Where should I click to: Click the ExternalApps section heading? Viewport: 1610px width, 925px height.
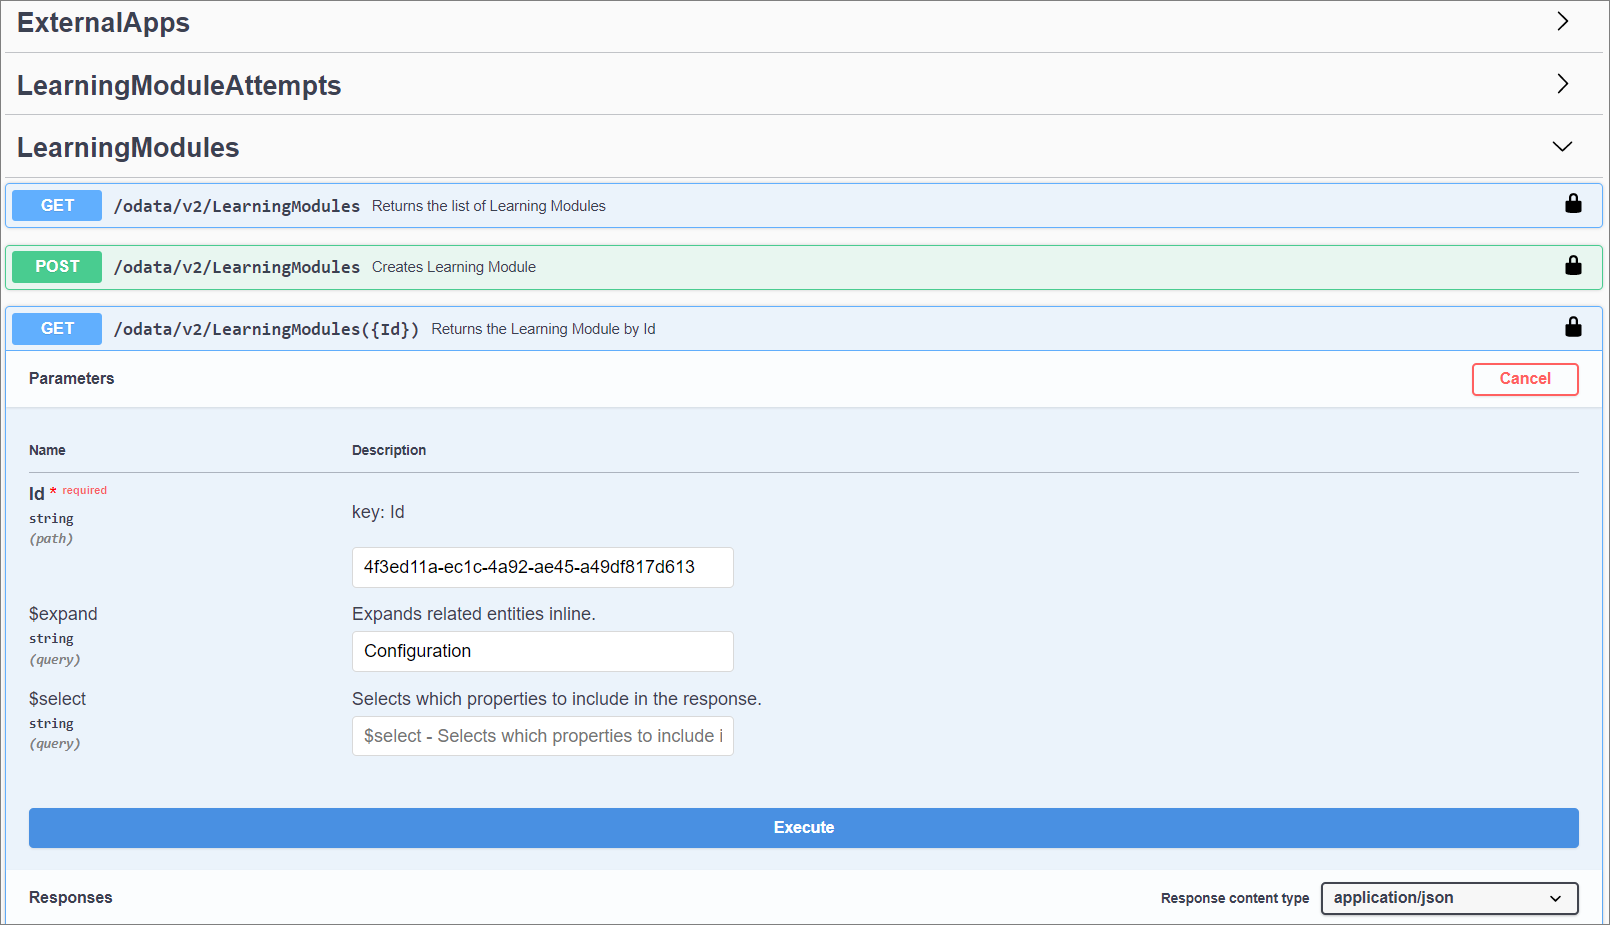point(103,23)
